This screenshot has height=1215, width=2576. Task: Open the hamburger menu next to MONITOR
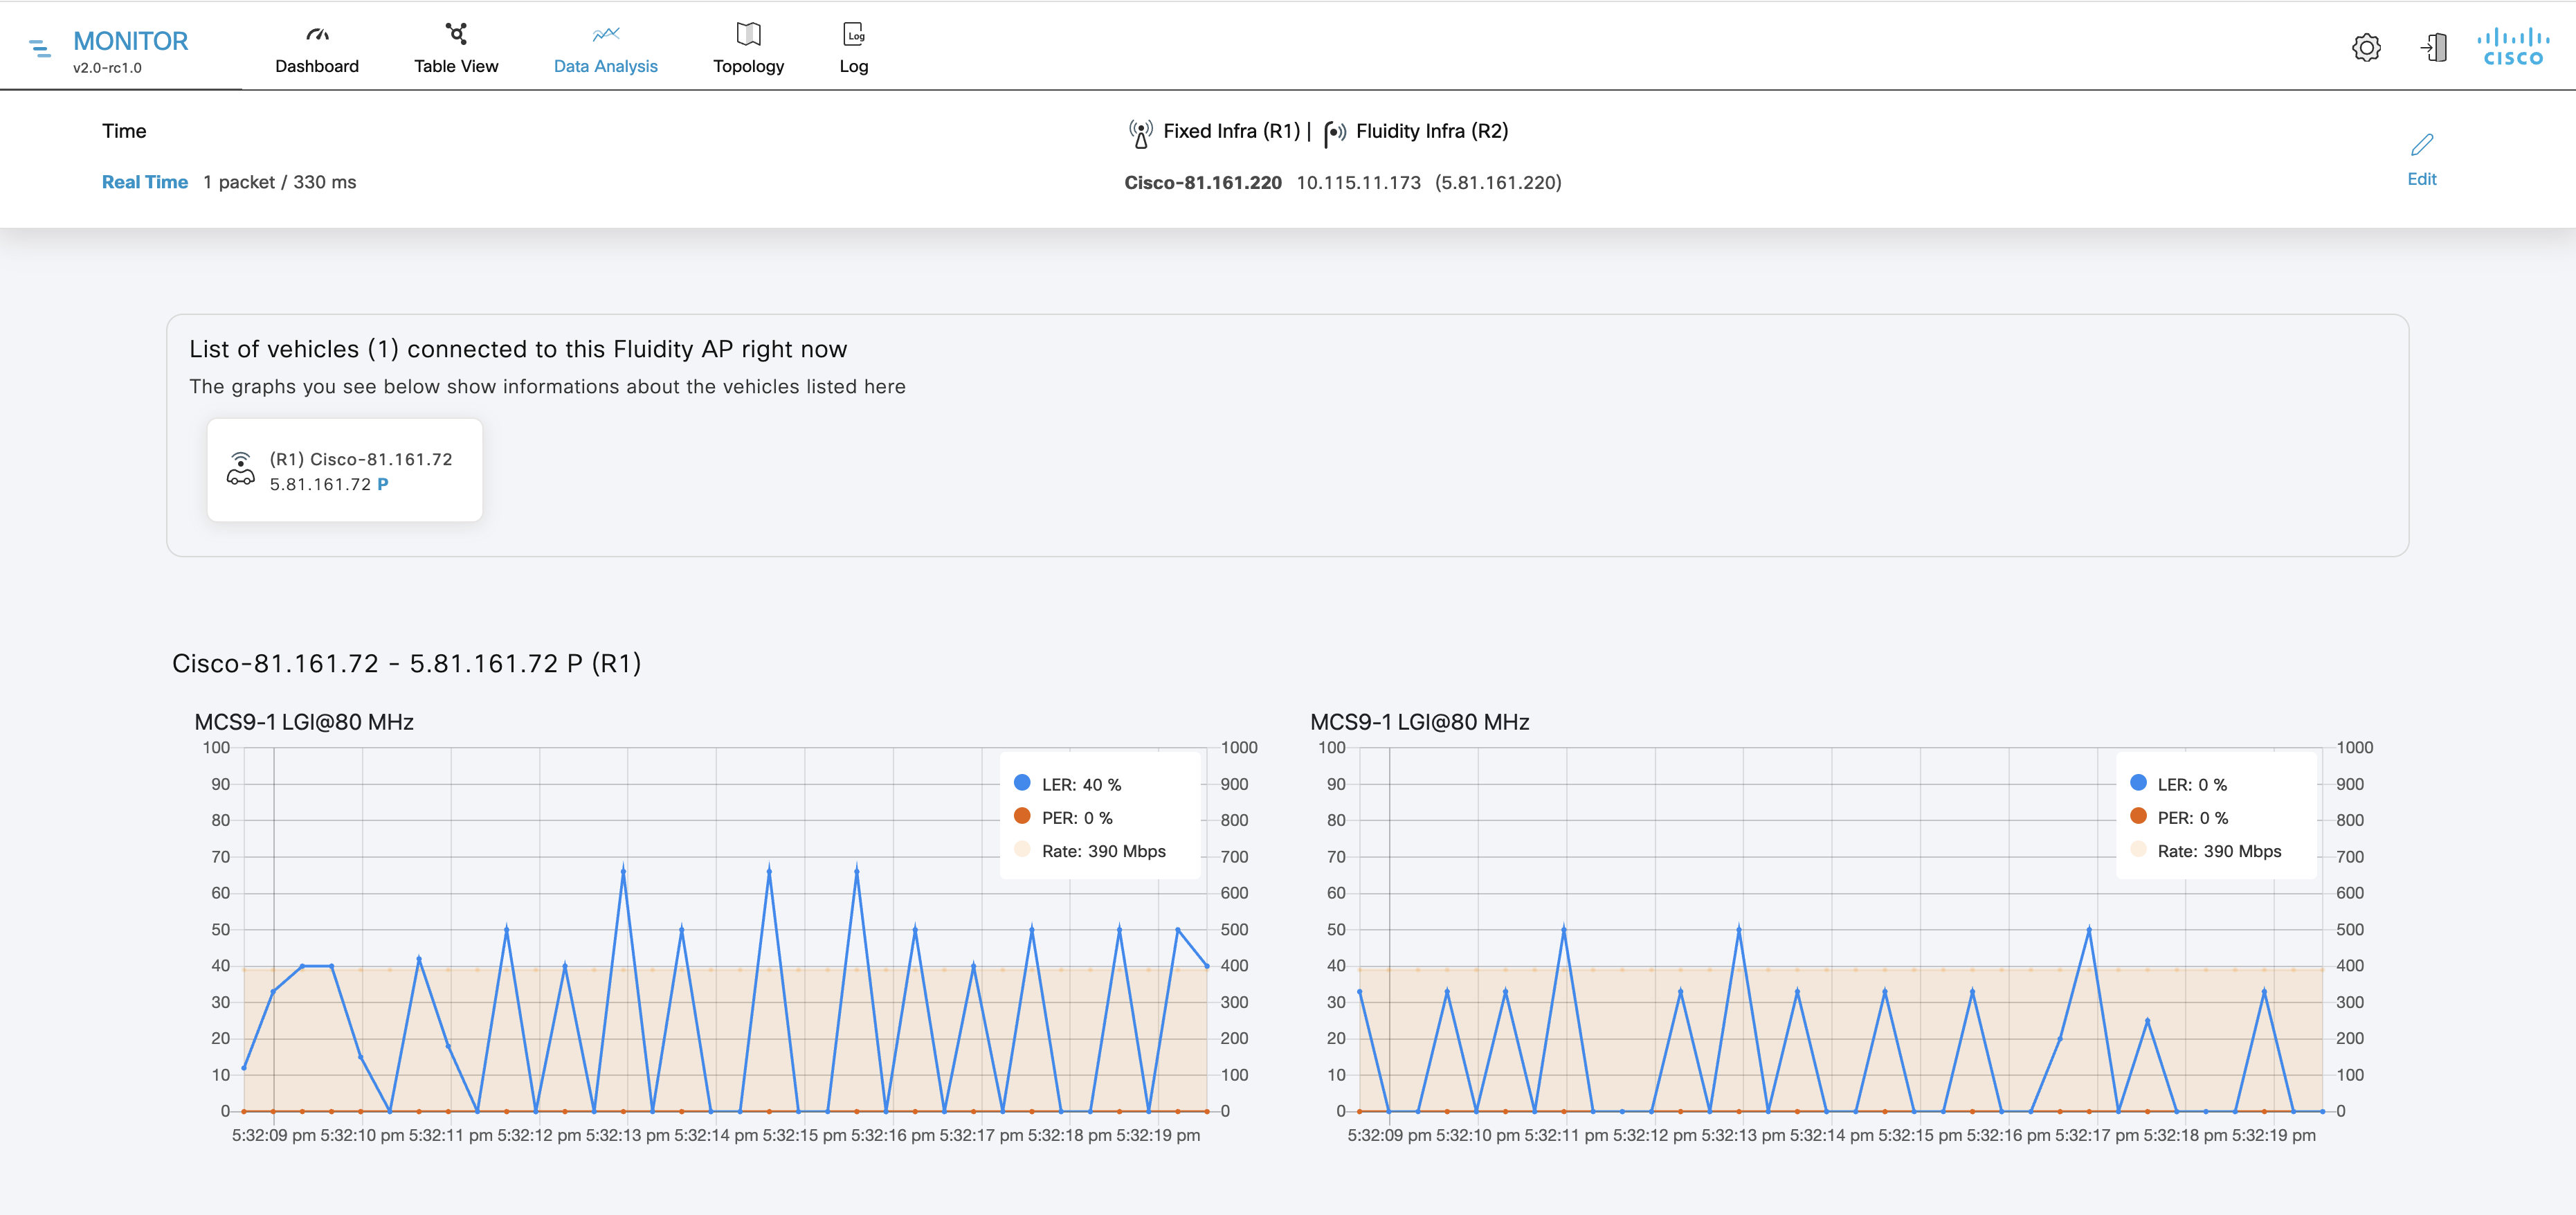tap(40, 47)
